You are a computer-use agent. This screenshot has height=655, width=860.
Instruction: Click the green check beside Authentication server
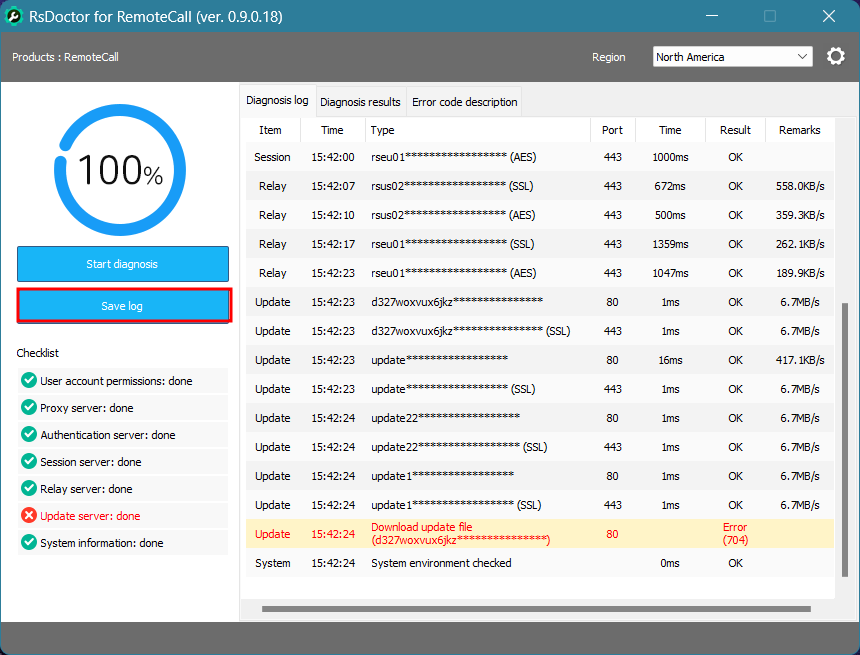(29, 434)
